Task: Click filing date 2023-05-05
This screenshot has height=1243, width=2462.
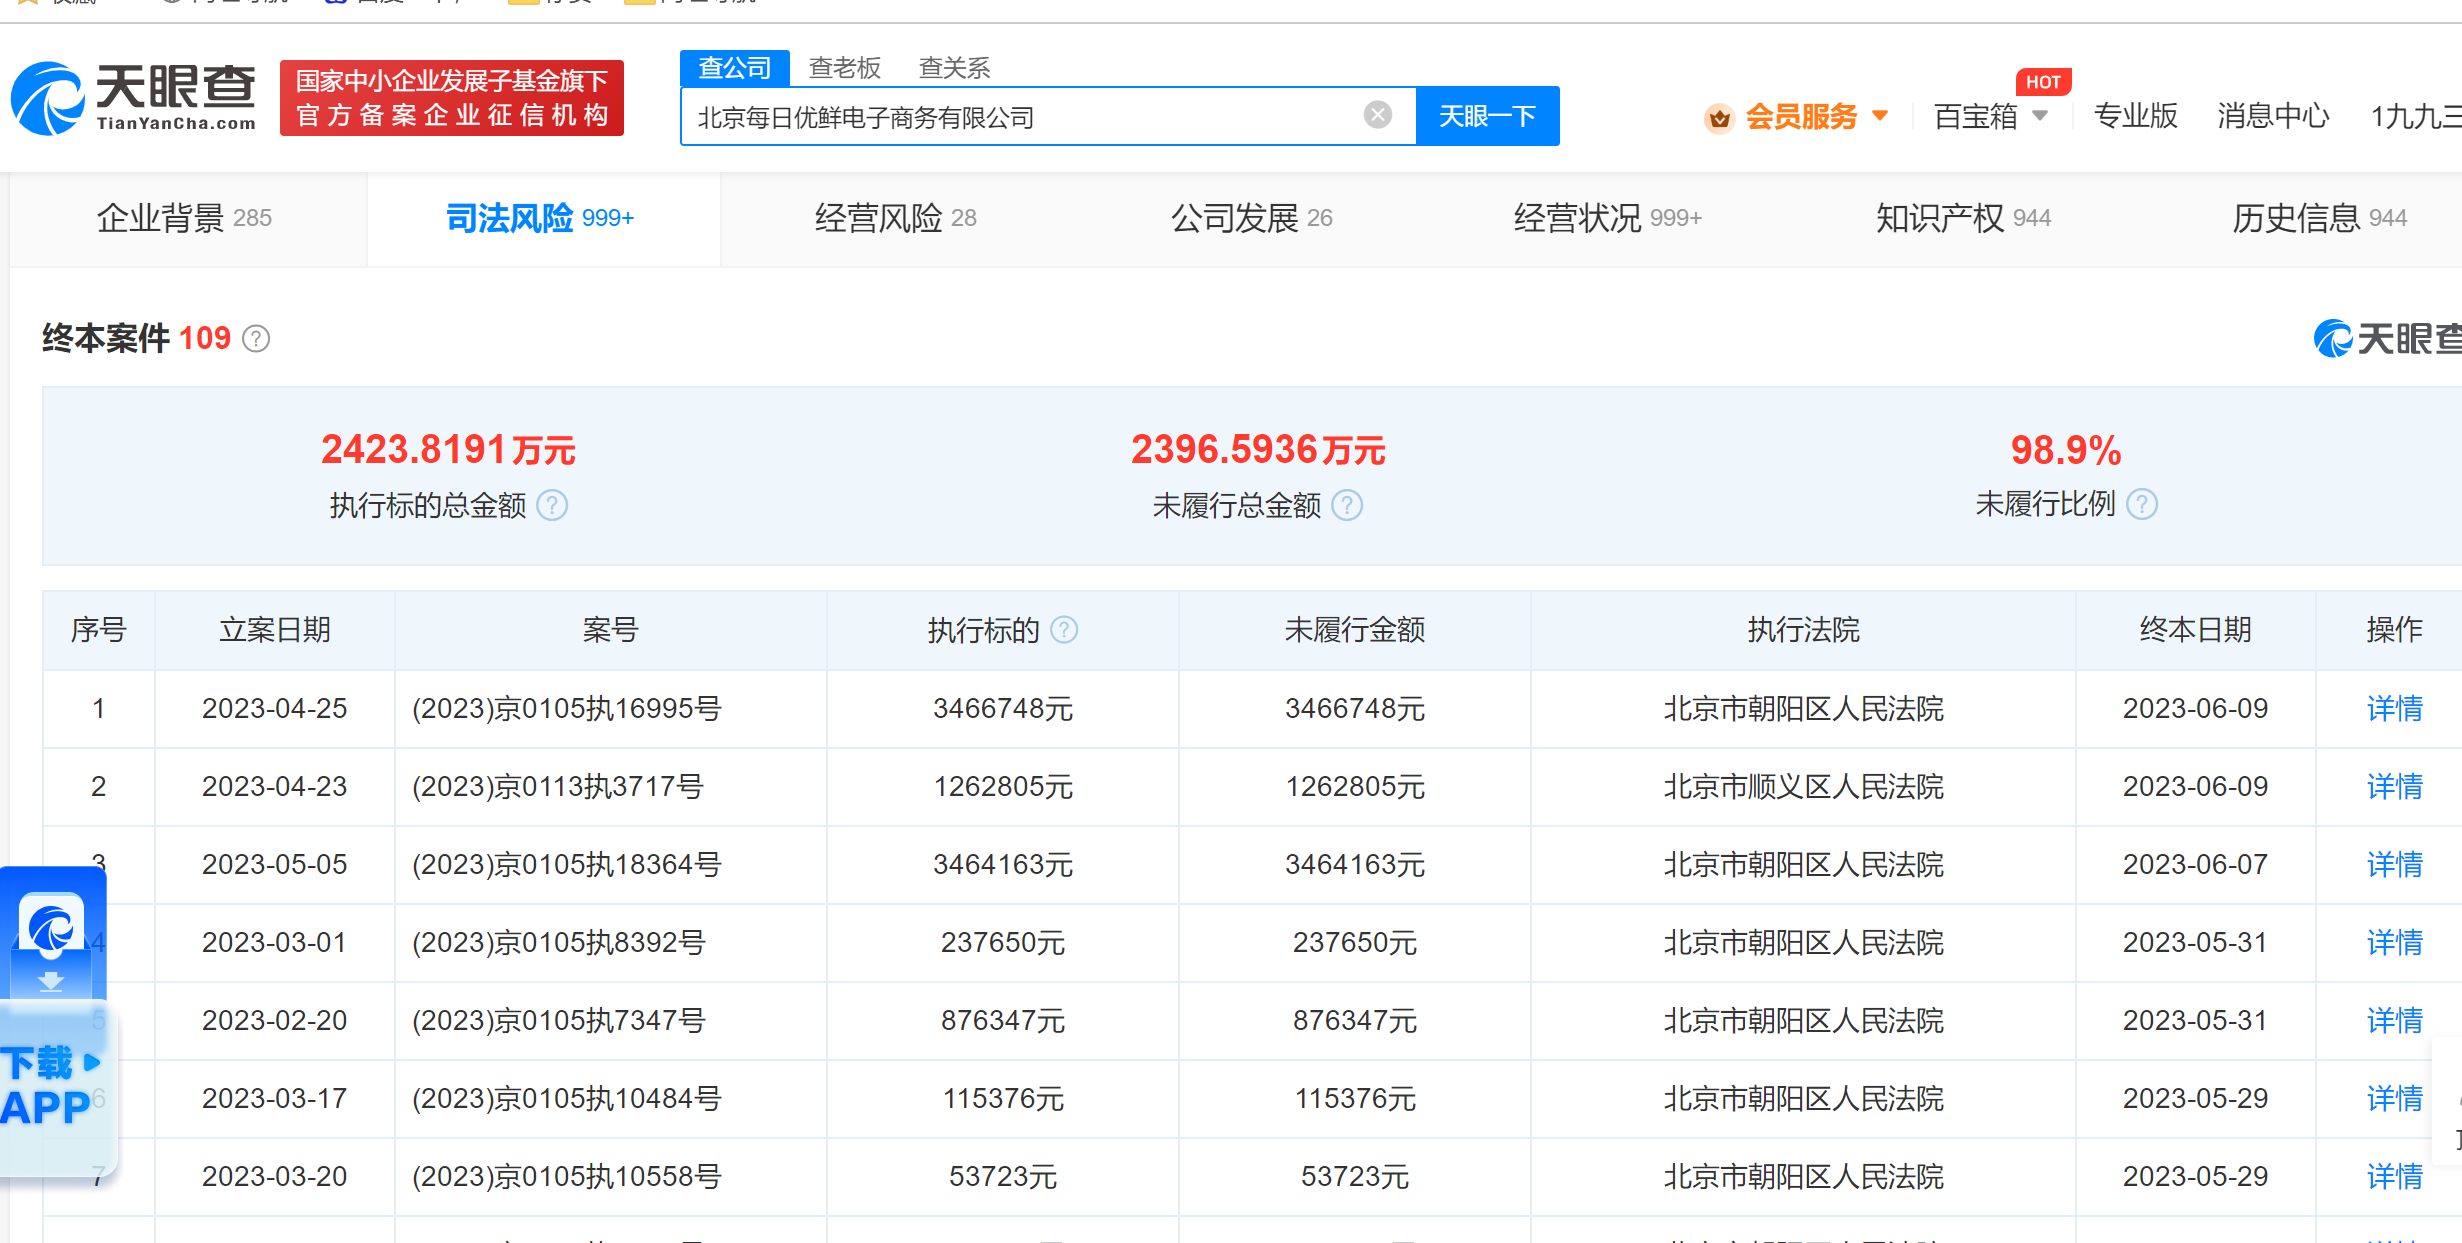Action: coord(274,865)
